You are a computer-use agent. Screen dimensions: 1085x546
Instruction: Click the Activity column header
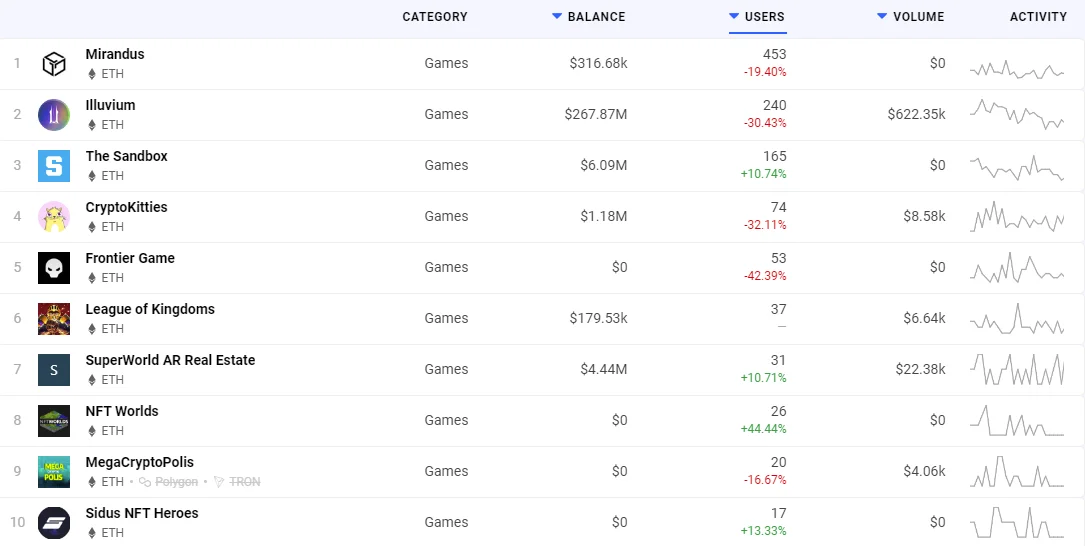[1038, 17]
